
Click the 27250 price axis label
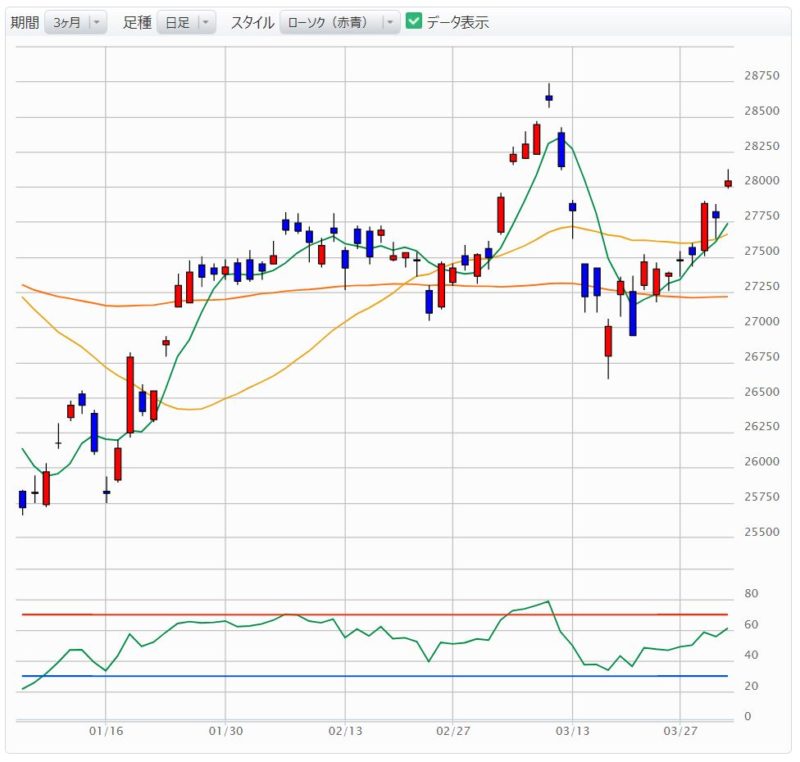(762, 286)
